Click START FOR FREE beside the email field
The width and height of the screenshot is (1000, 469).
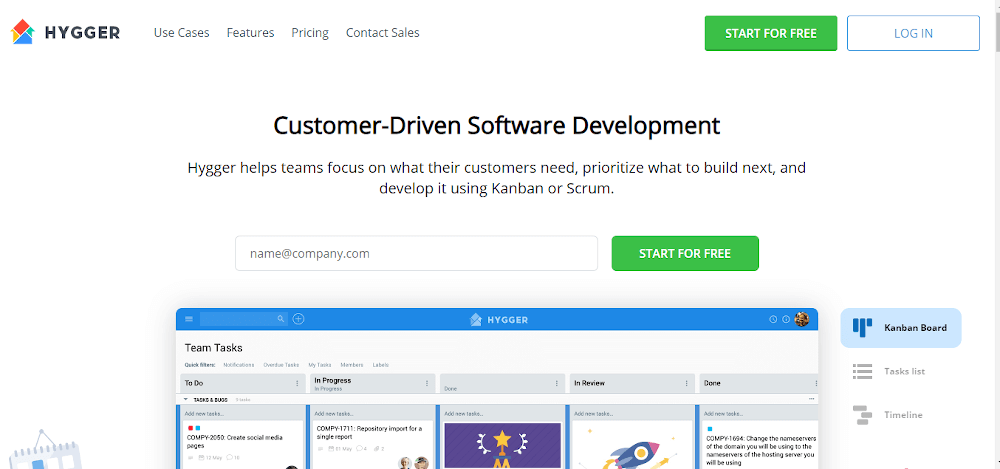685,253
